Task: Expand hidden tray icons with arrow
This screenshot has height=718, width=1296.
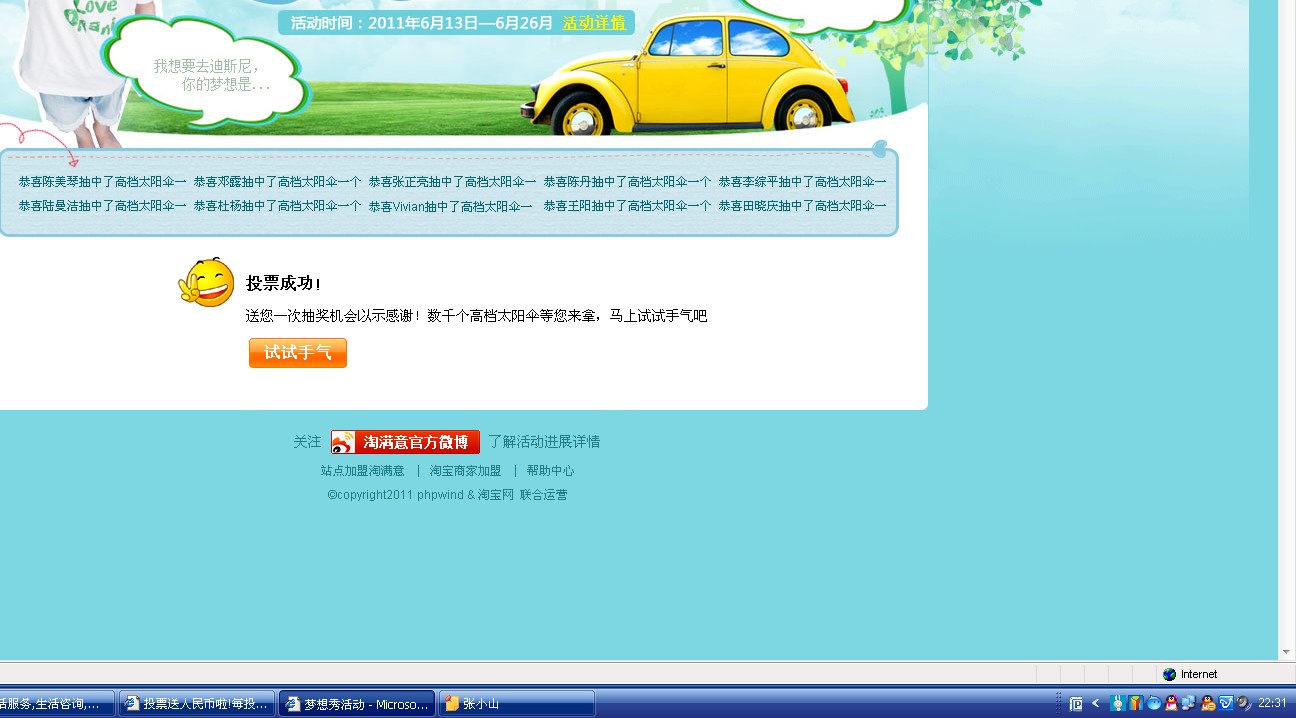Action: tap(1095, 703)
